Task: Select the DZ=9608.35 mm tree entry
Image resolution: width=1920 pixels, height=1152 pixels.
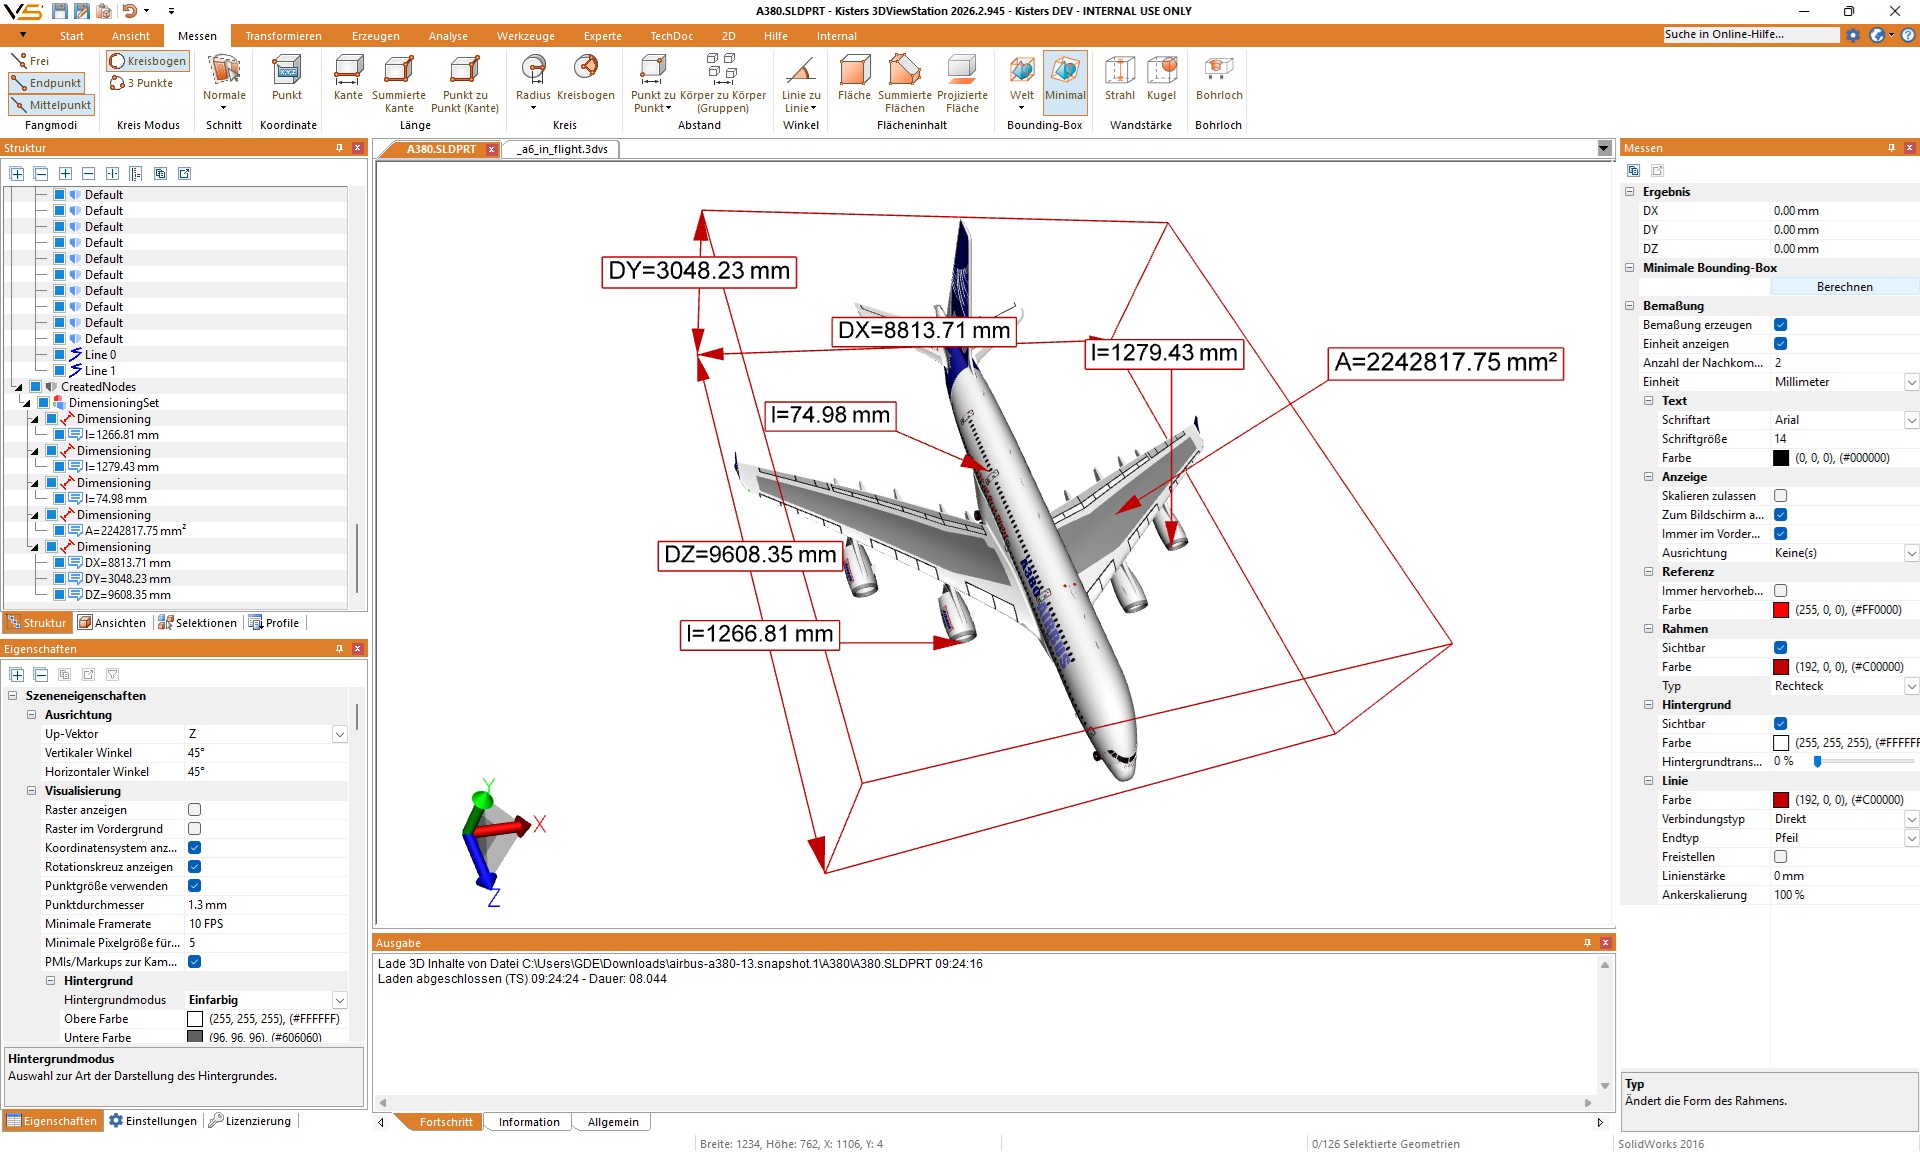Action: pyautogui.click(x=127, y=595)
